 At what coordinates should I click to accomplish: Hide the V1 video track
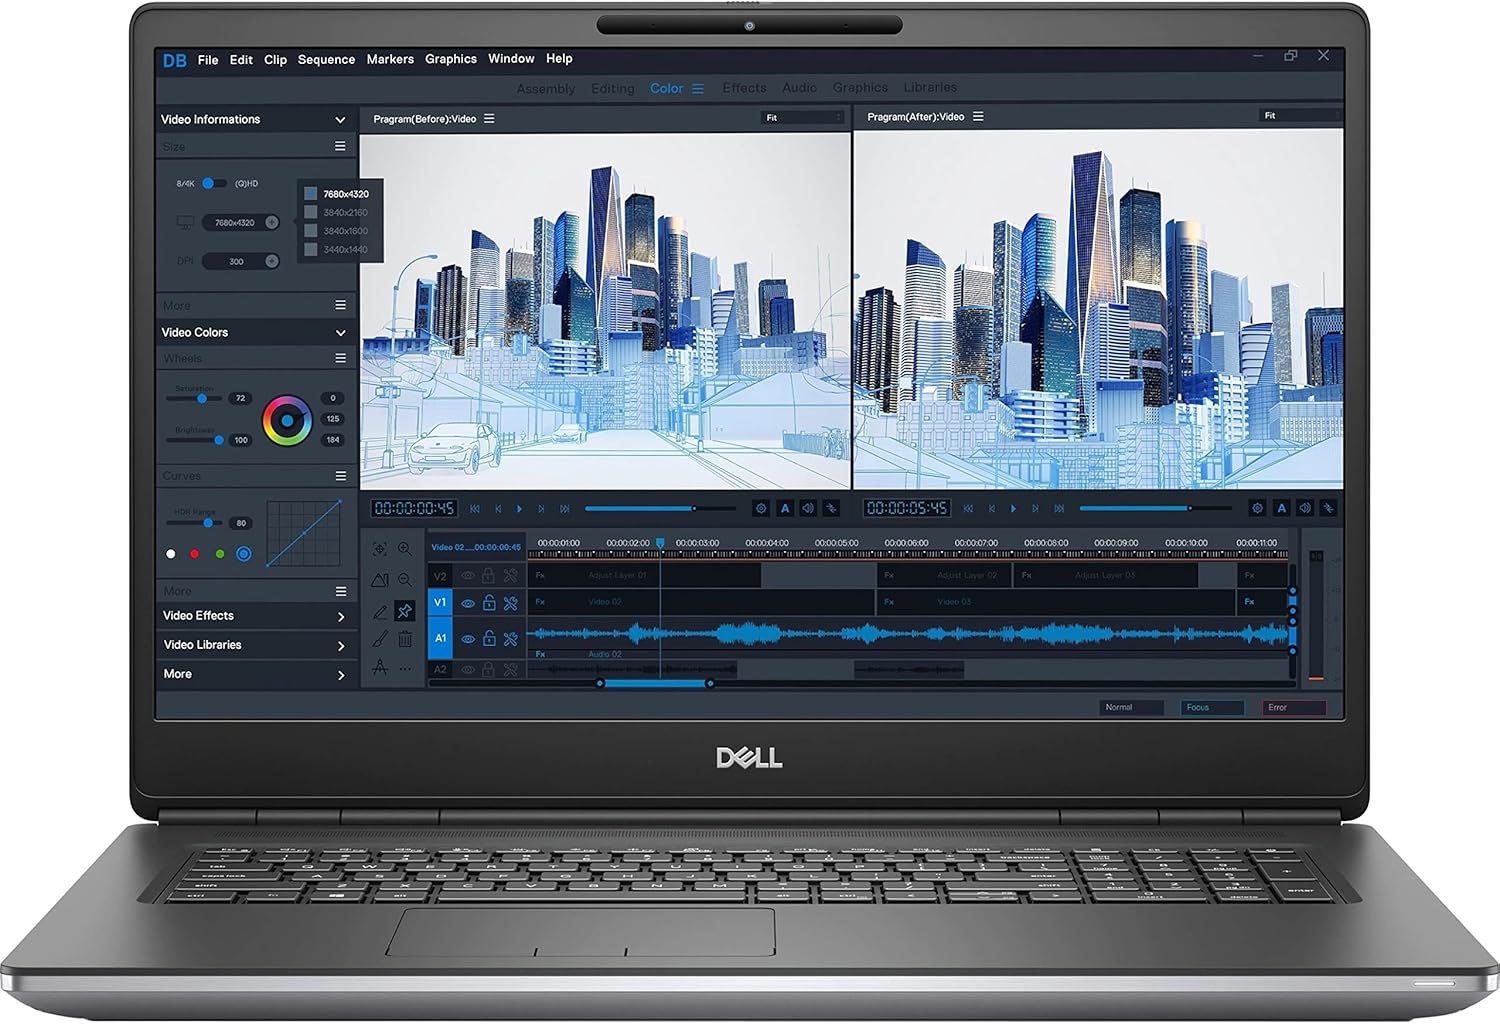pos(468,603)
